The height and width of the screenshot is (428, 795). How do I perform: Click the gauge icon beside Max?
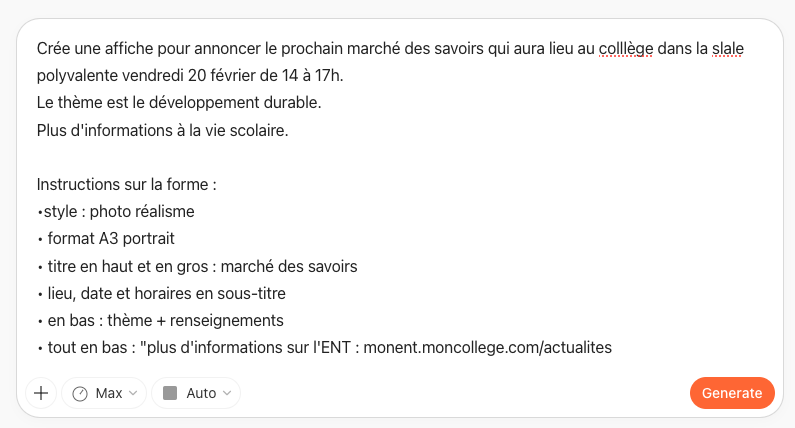coord(80,393)
